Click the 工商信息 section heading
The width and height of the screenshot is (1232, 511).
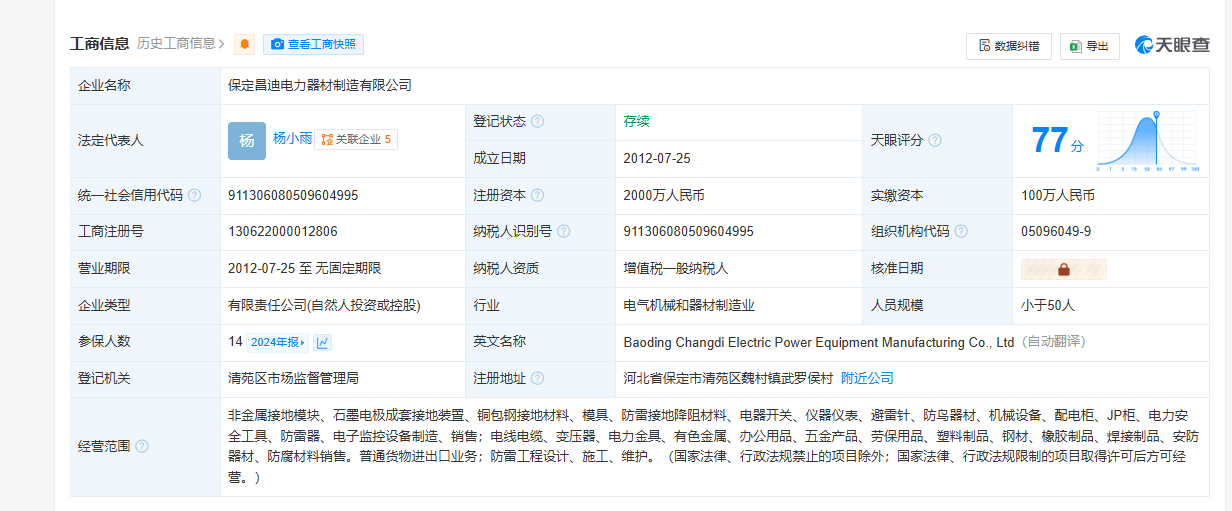coord(99,43)
